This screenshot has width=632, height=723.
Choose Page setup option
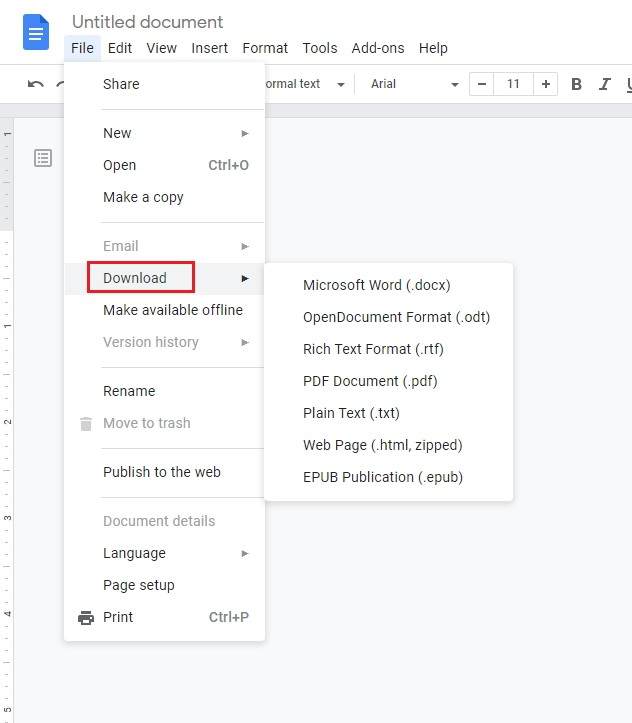[138, 585]
